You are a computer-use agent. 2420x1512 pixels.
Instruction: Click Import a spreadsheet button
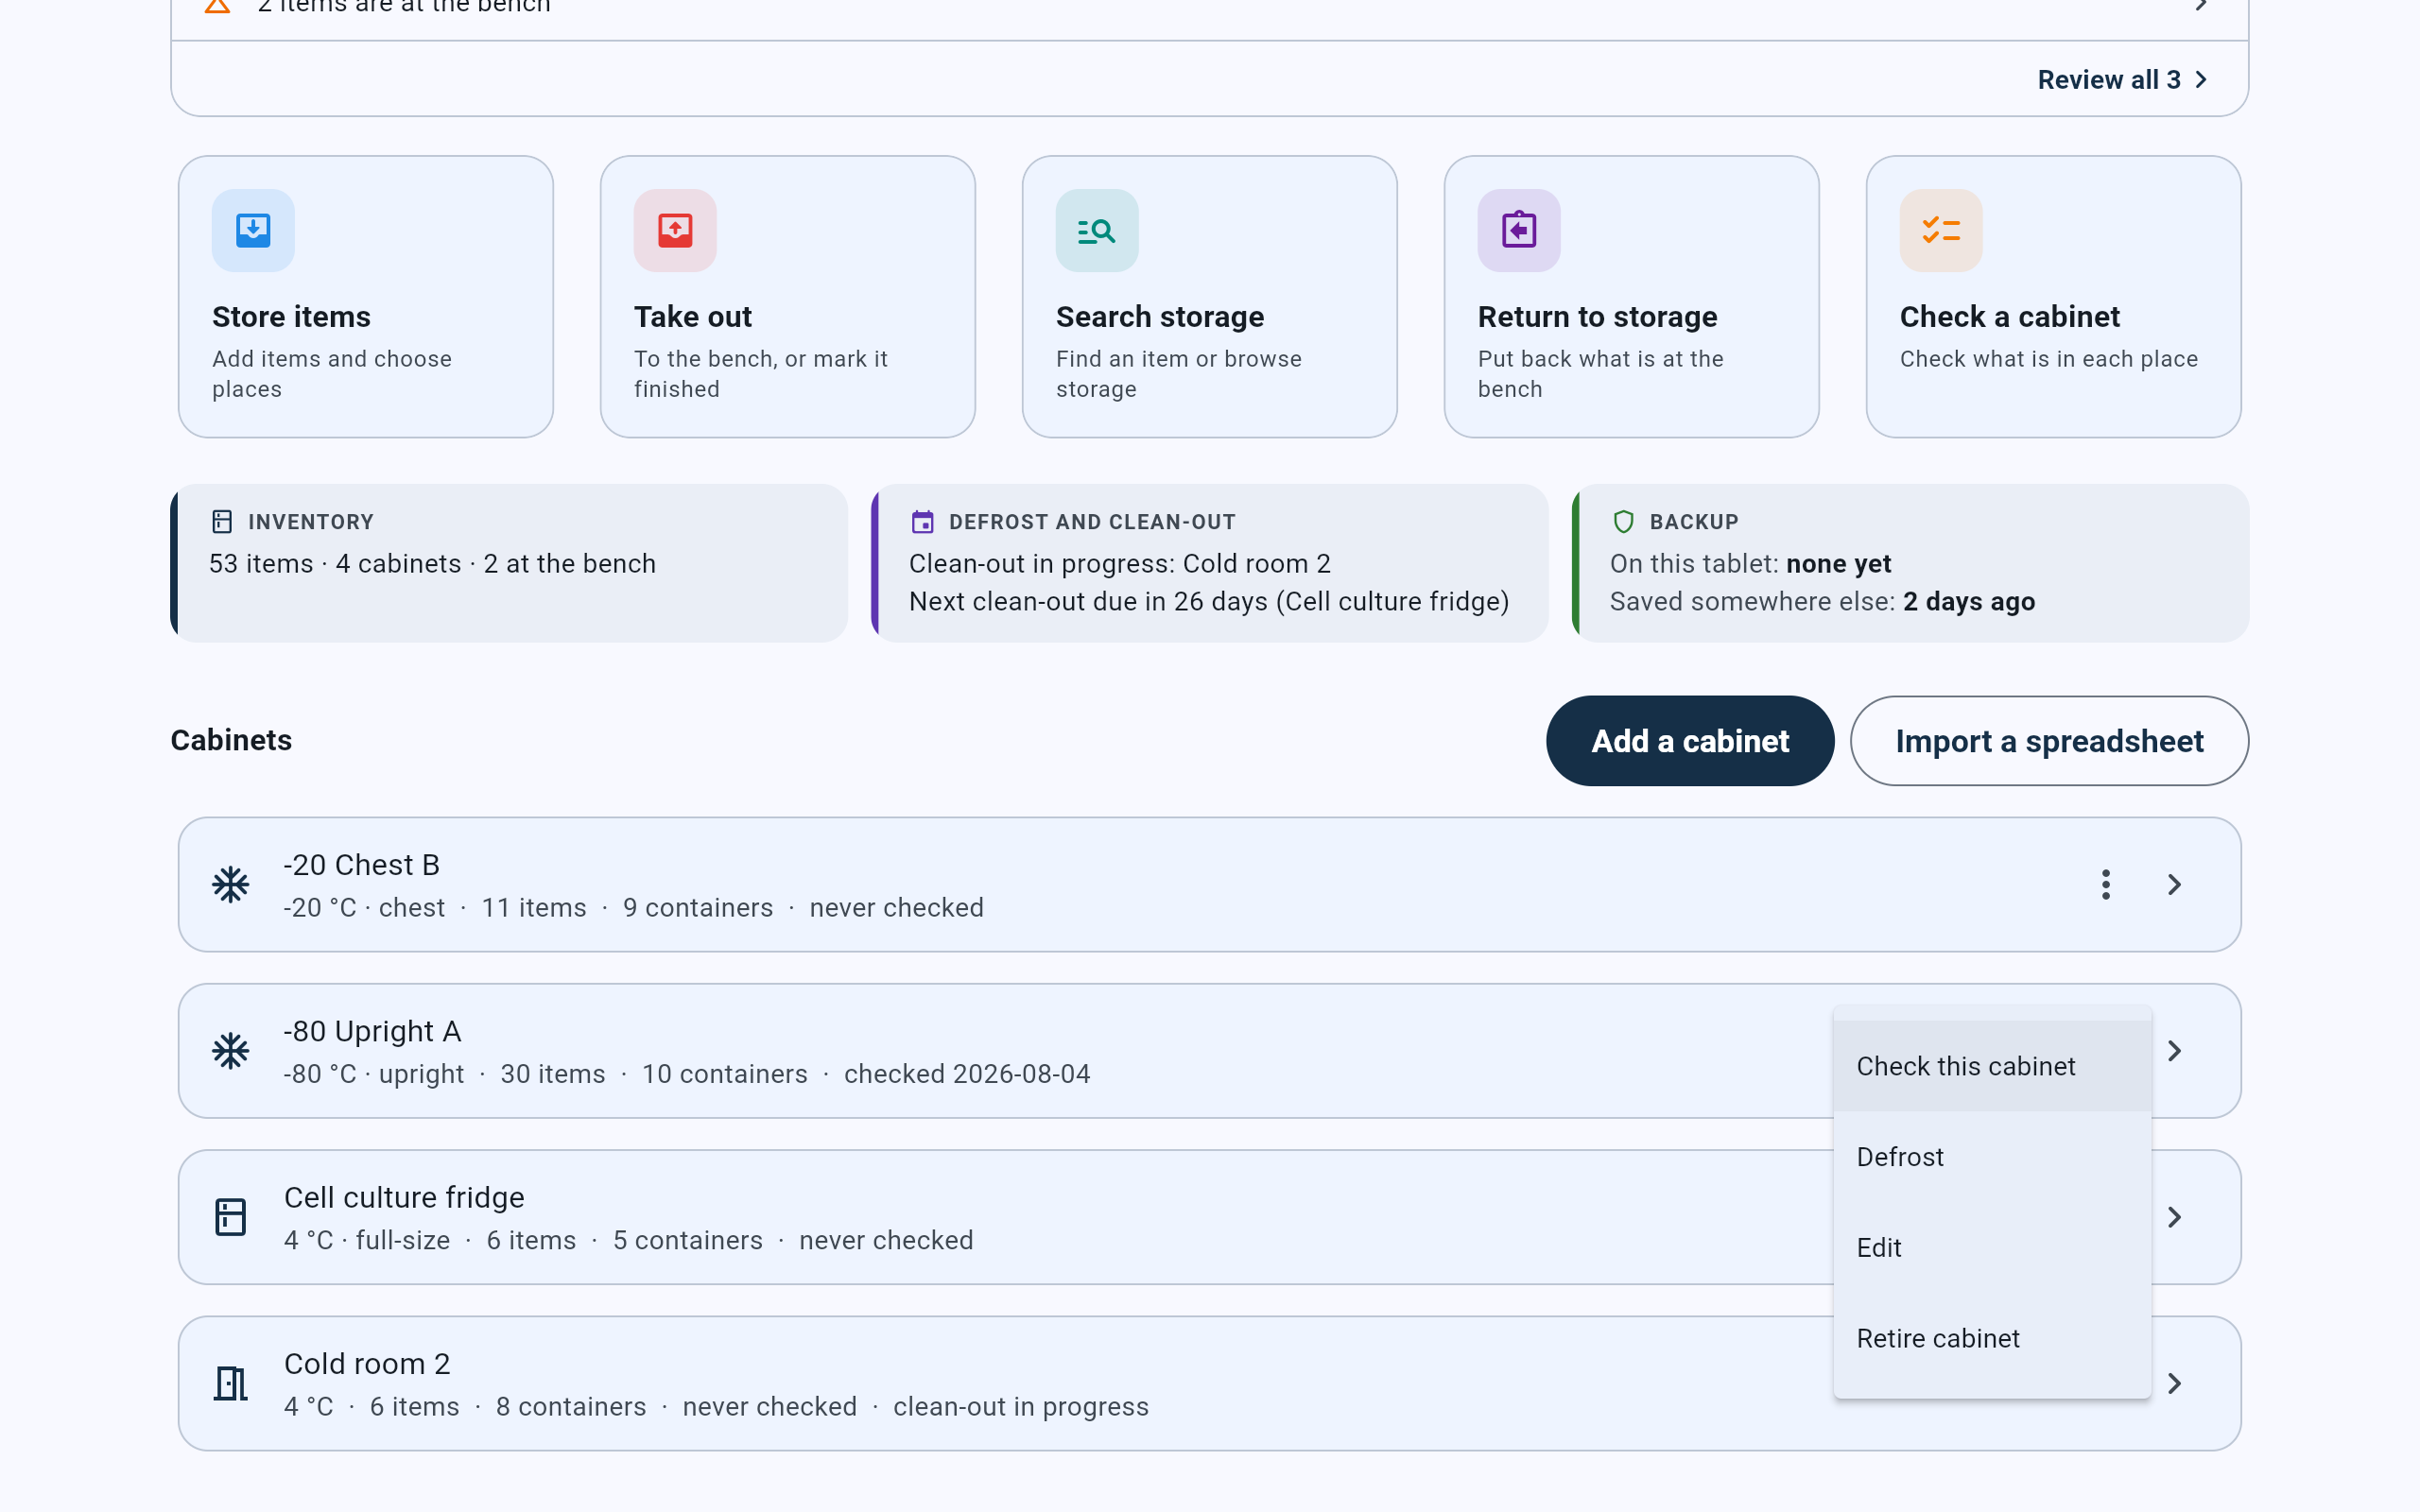[x=2049, y=741]
